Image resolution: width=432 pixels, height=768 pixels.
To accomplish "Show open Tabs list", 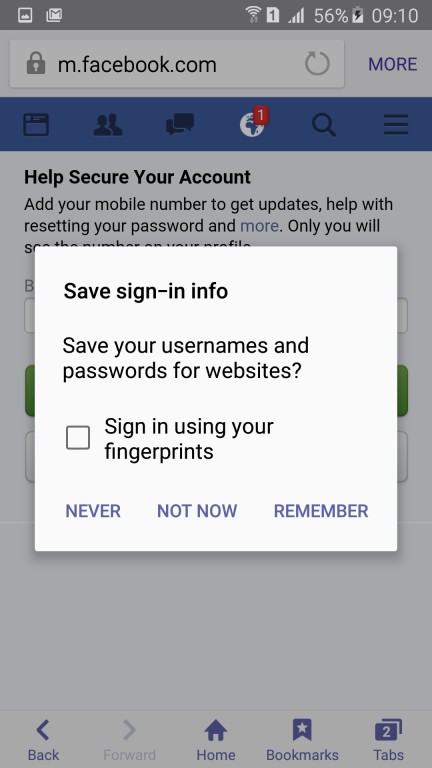I will click(x=388, y=740).
